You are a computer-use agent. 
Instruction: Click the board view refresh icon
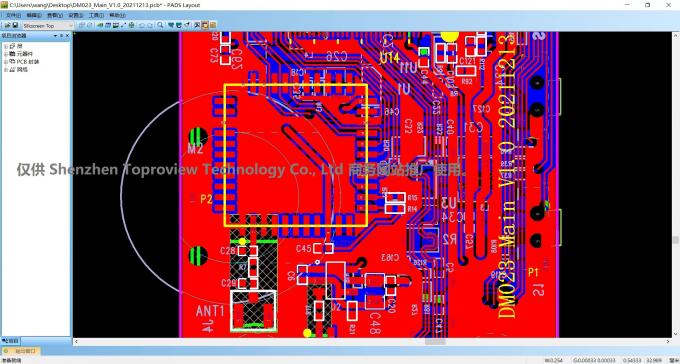pyautogui.click(x=171, y=25)
